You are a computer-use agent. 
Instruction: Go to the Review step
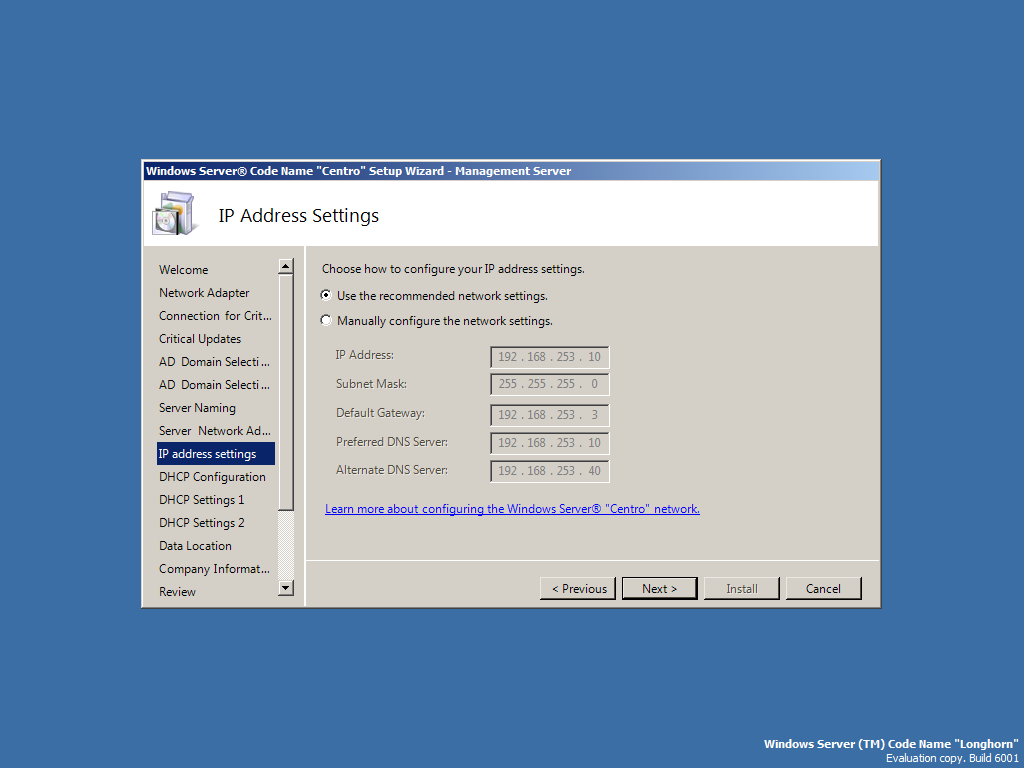(x=177, y=592)
